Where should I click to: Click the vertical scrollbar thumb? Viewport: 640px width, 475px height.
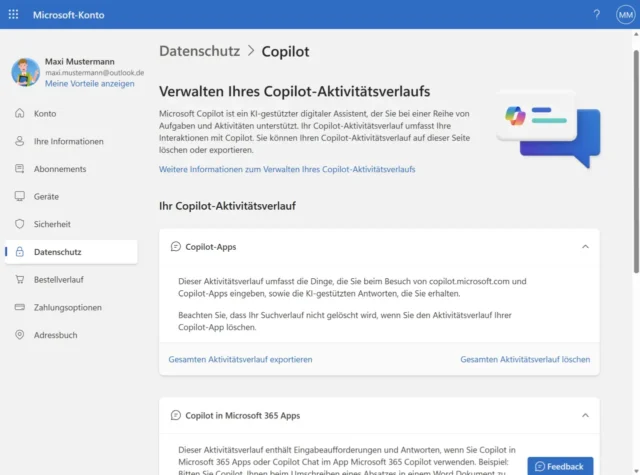[x=636, y=161]
